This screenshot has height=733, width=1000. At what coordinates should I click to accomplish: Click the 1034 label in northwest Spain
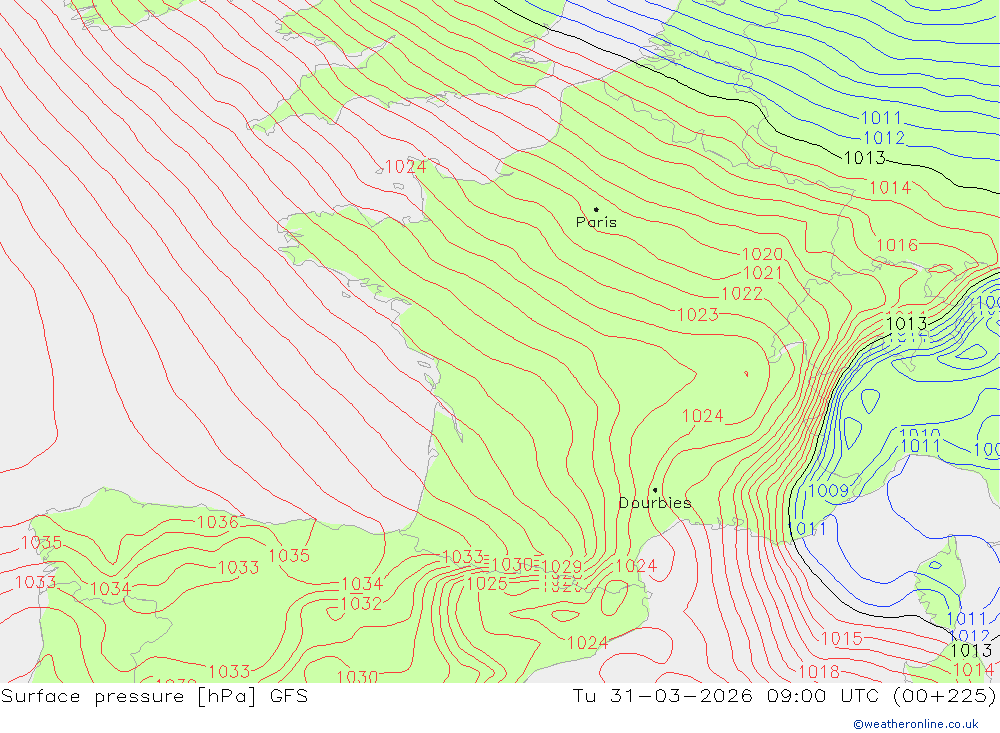click(110, 589)
